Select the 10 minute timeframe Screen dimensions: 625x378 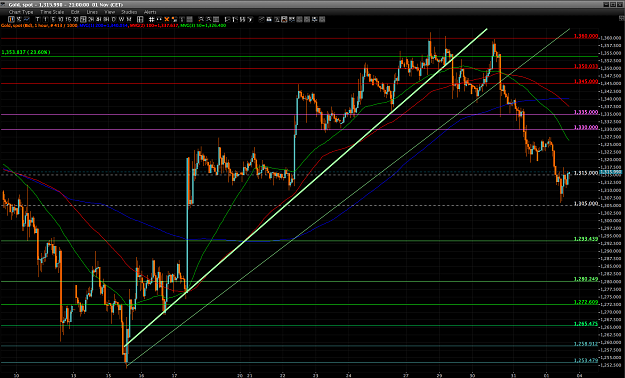[x=60, y=19]
